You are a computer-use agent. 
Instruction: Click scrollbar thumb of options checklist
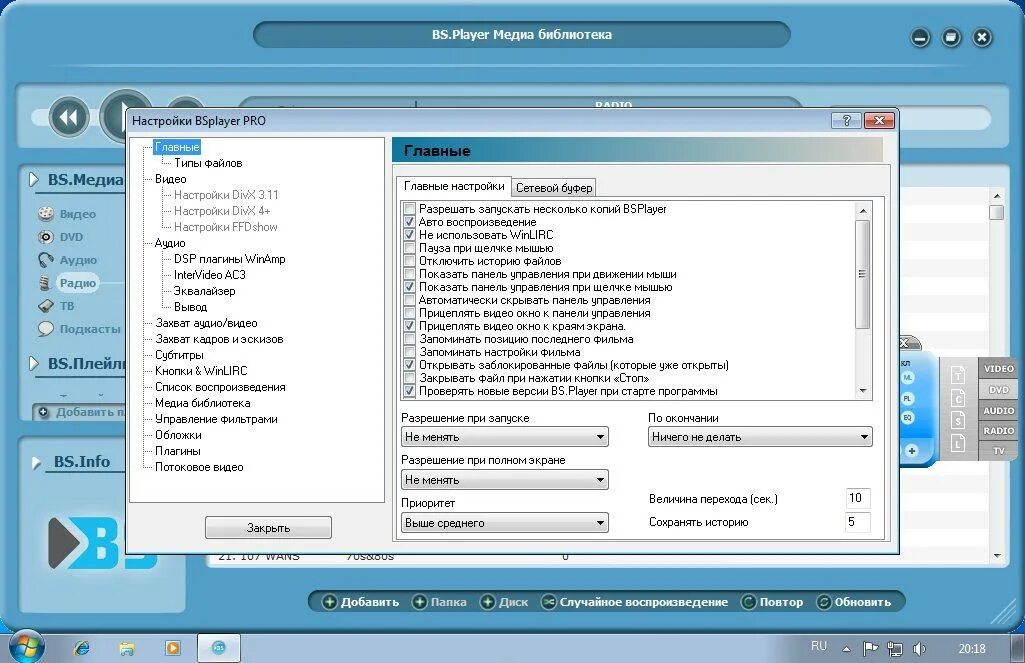tap(863, 273)
